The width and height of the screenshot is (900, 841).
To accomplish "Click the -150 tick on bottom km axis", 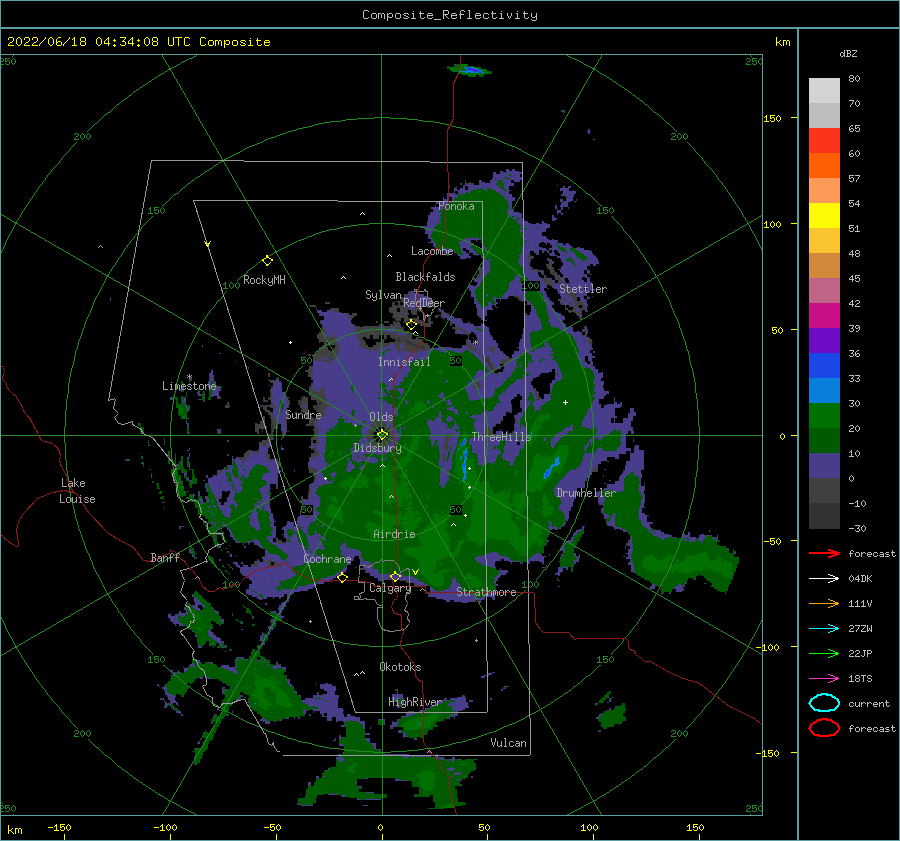I will tap(59, 827).
